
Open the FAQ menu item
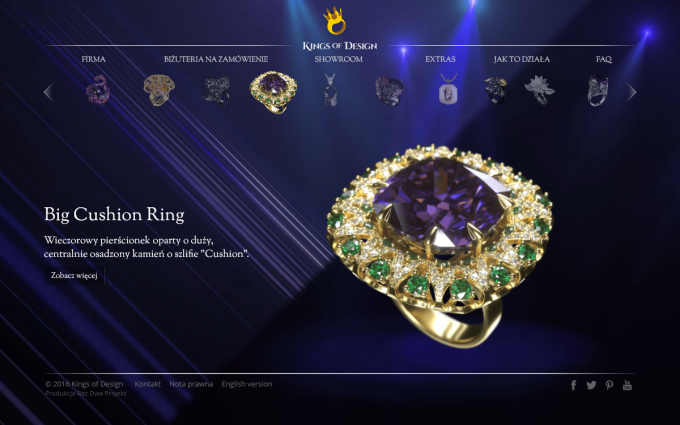(x=604, y=59)
